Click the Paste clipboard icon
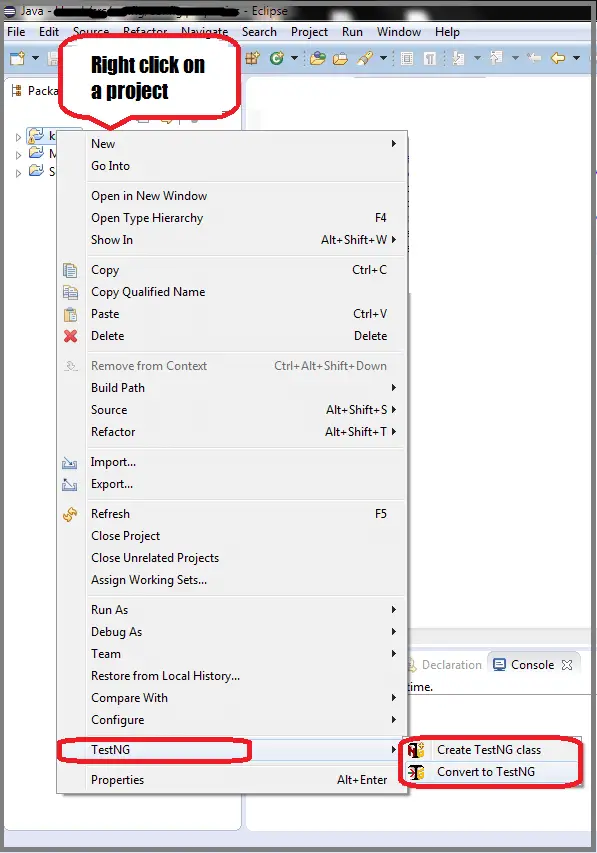597x853 pixels. click(x=70, y=314)
